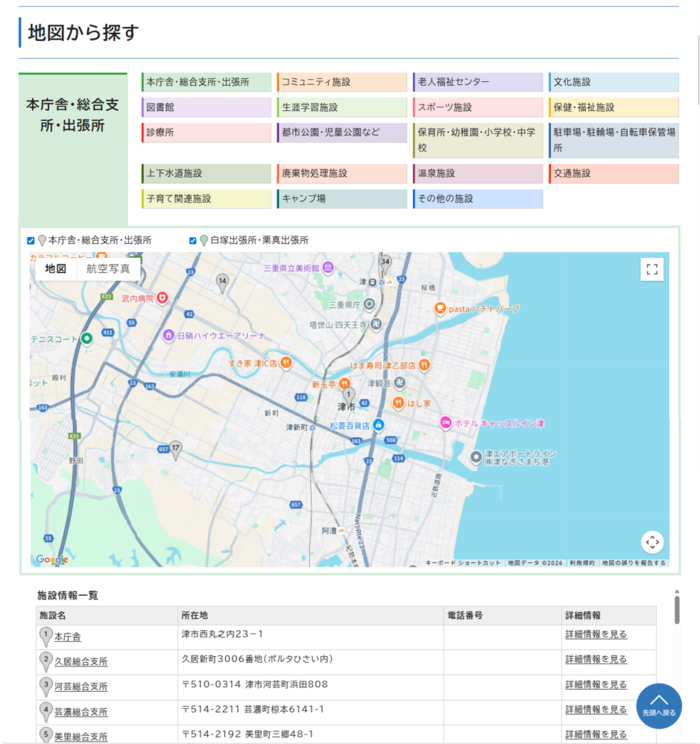Open map camera controls button
Image resolution: width=700 pixels, height=744 pixels.
[x=652, y=542]
